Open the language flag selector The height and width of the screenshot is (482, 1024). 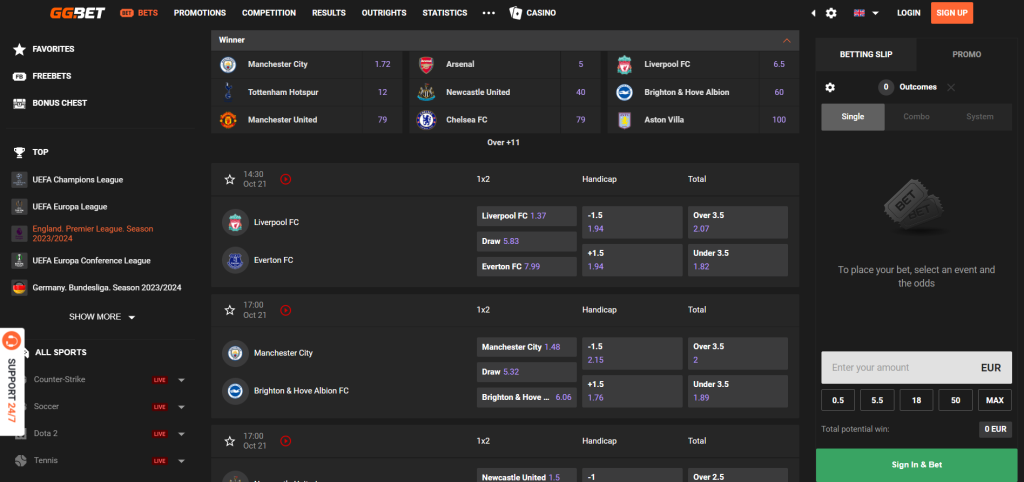(866, 13)
